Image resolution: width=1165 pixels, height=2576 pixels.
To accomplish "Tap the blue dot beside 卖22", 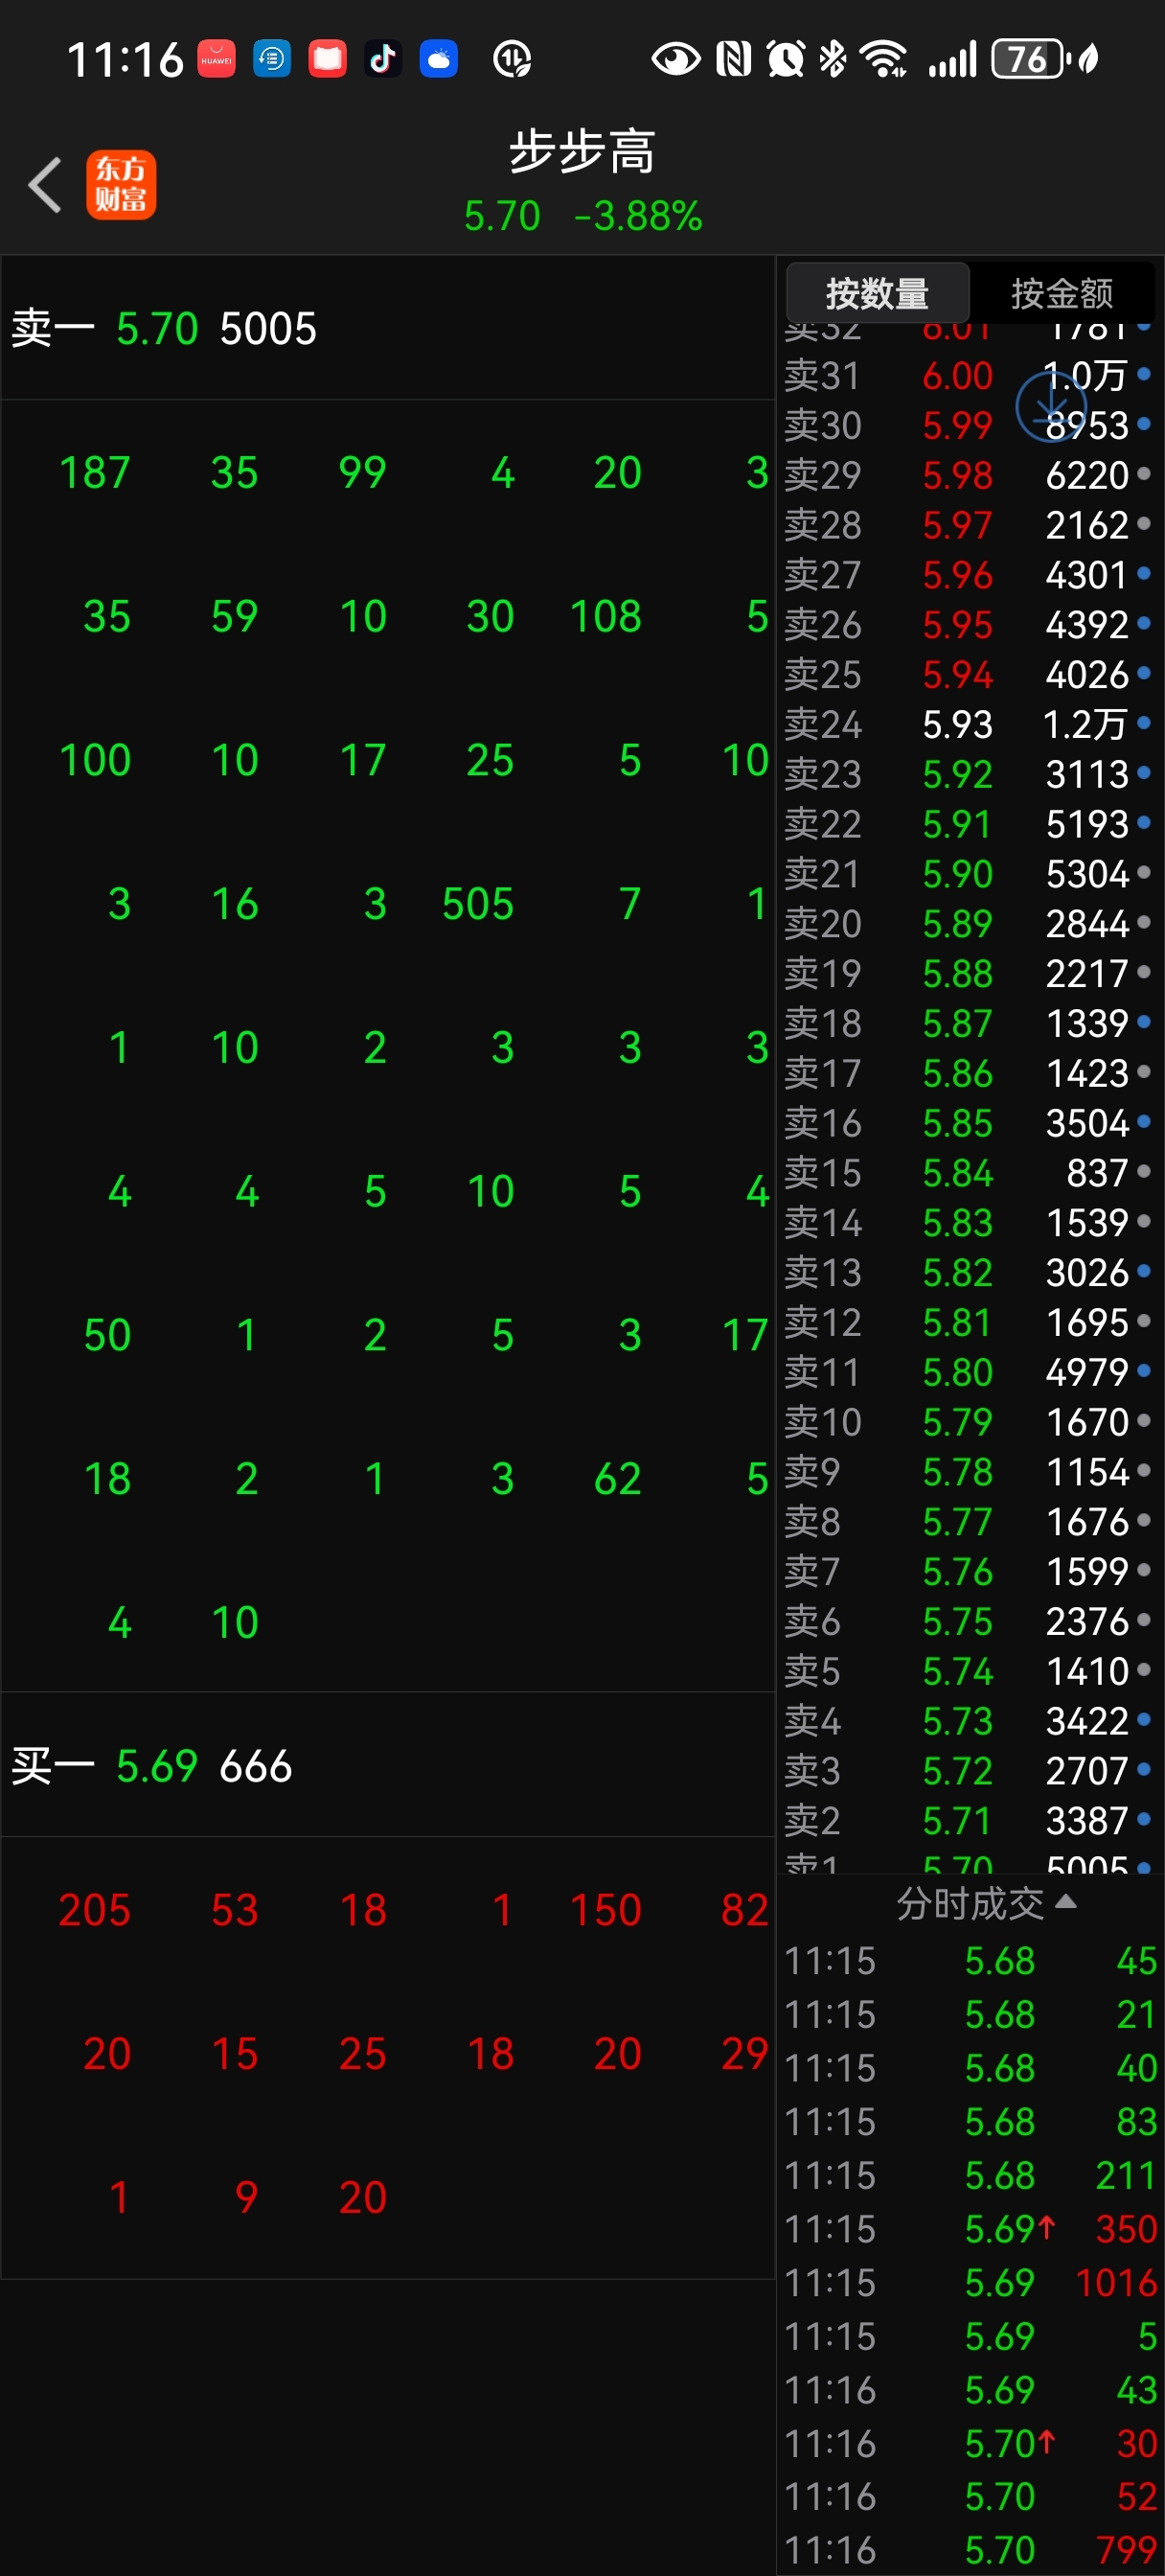I will click(x=1144, y=823).
